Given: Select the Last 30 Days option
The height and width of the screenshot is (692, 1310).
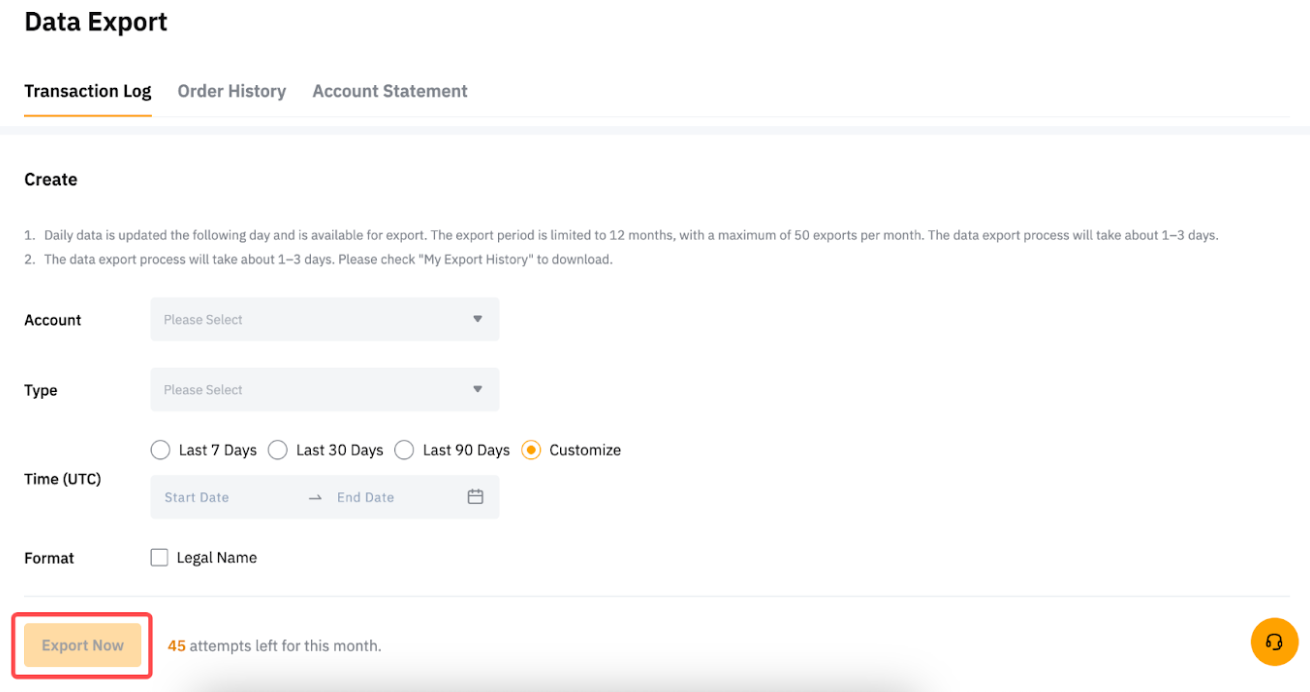Looking at the screenshot, I should pyautogui.click(x=278, y=450).
